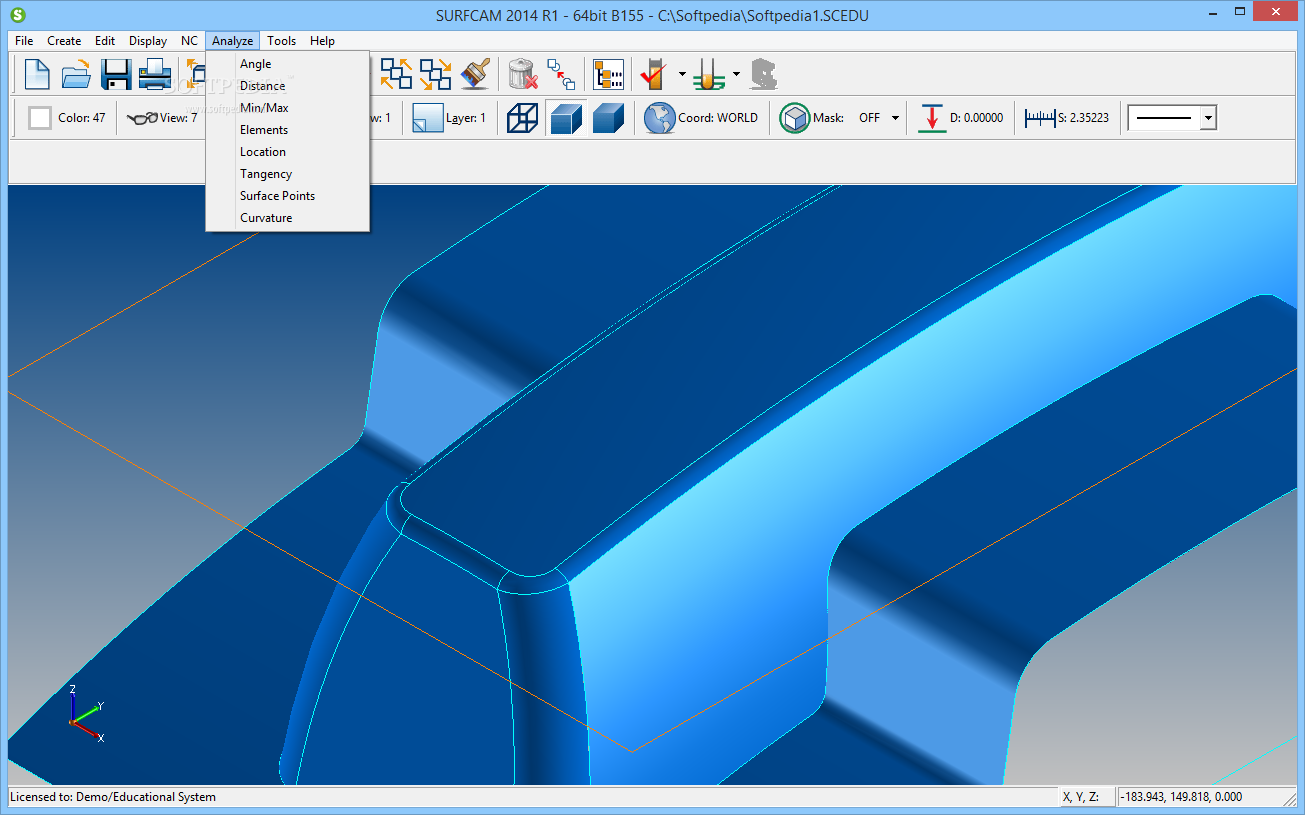Click the transform icon with two small squares

point(561,75)
